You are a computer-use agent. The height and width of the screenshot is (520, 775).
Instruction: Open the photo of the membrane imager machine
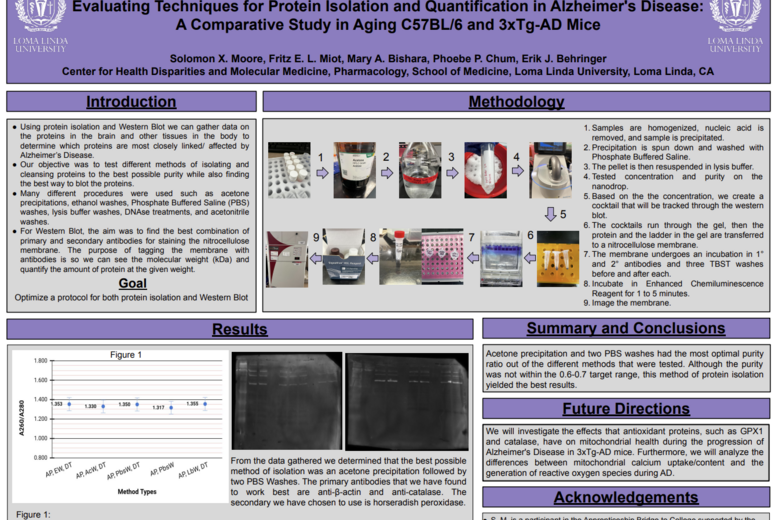tap(287, 260)
